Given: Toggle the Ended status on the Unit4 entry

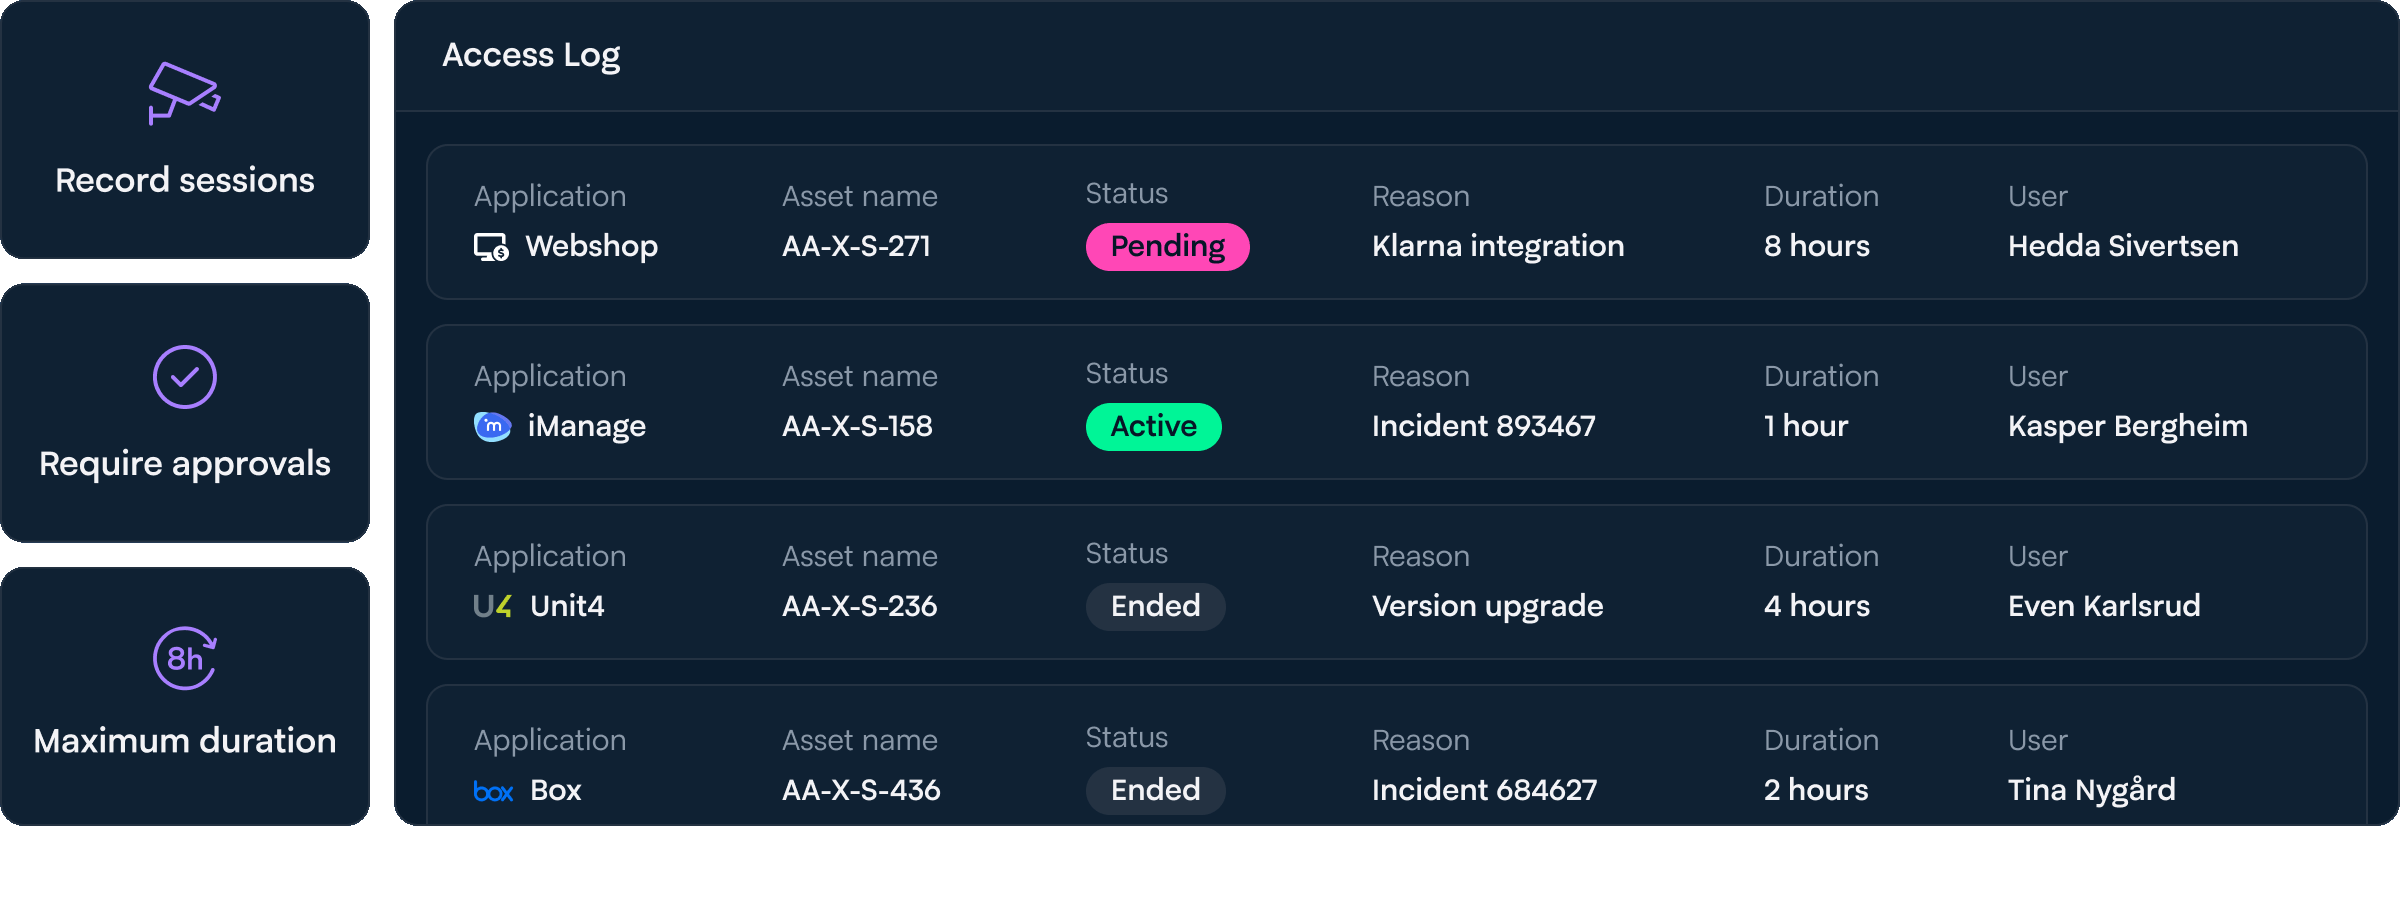Looking at the screenshot, I should (1155, 606).
